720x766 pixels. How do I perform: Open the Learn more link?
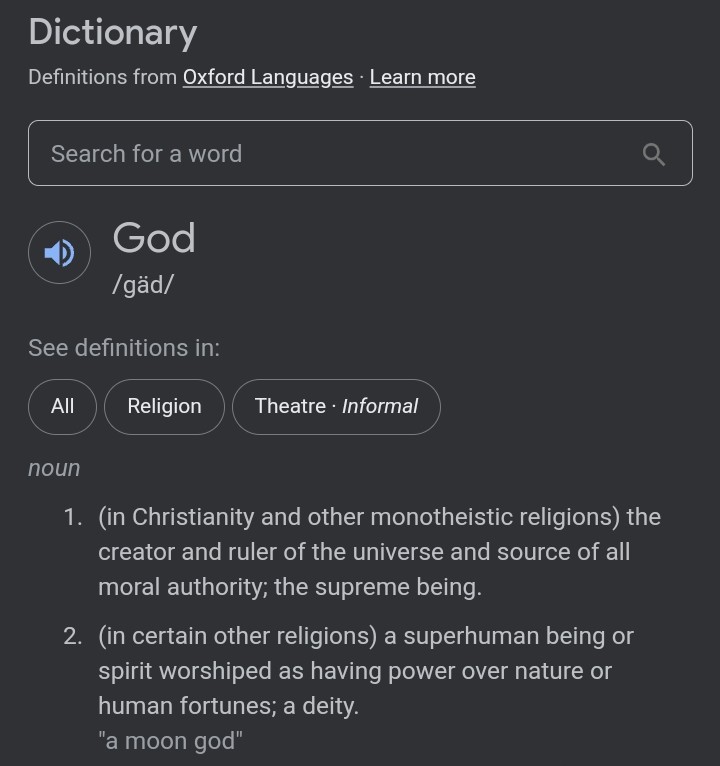422,77
